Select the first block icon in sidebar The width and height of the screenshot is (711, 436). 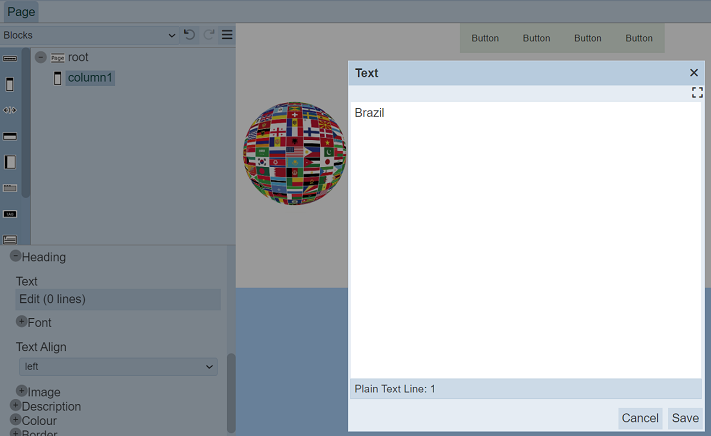(10, 59)
